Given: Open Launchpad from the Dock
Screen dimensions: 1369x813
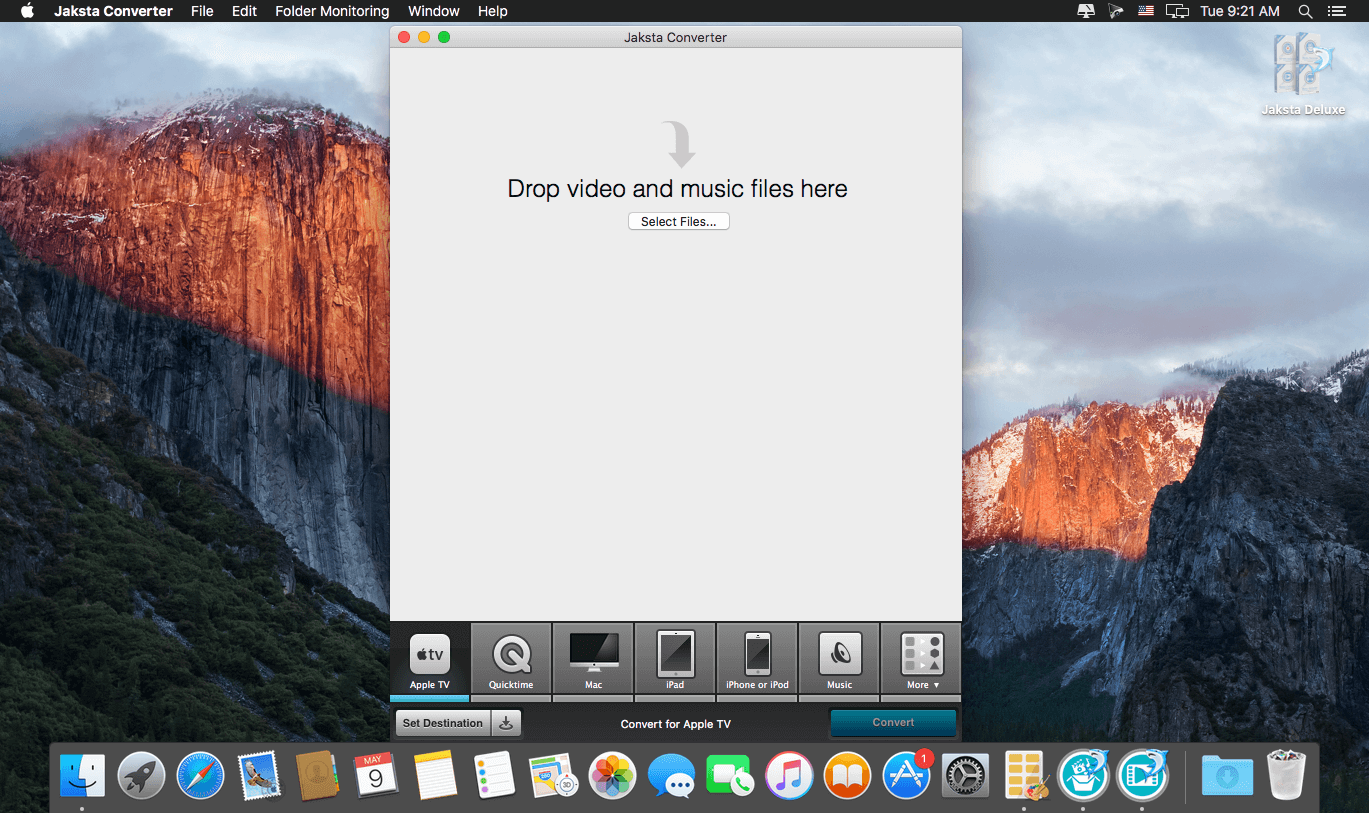Looking at the screenshot, I should click(x=141, y=776).
